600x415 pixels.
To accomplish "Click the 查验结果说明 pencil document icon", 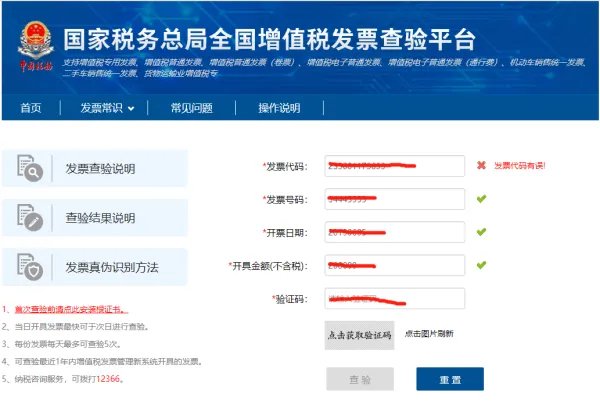I will [30, 217].
